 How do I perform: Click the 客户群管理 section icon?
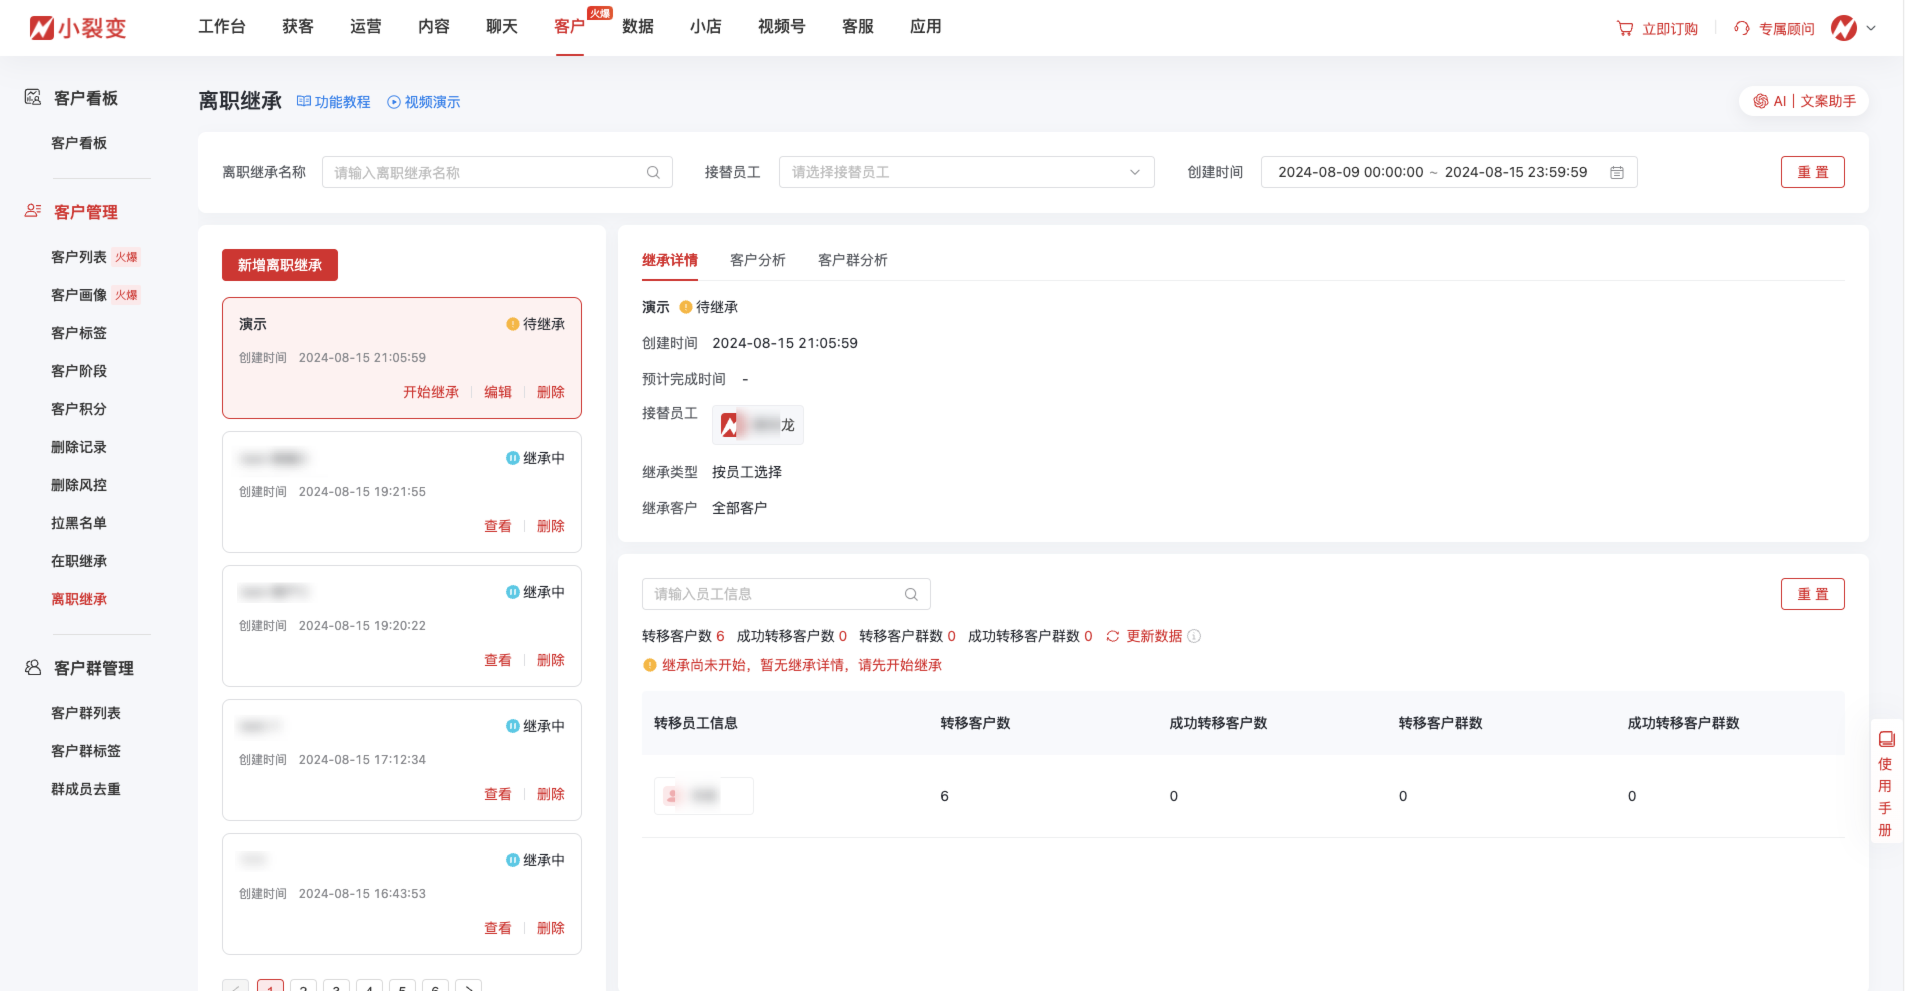33,667
